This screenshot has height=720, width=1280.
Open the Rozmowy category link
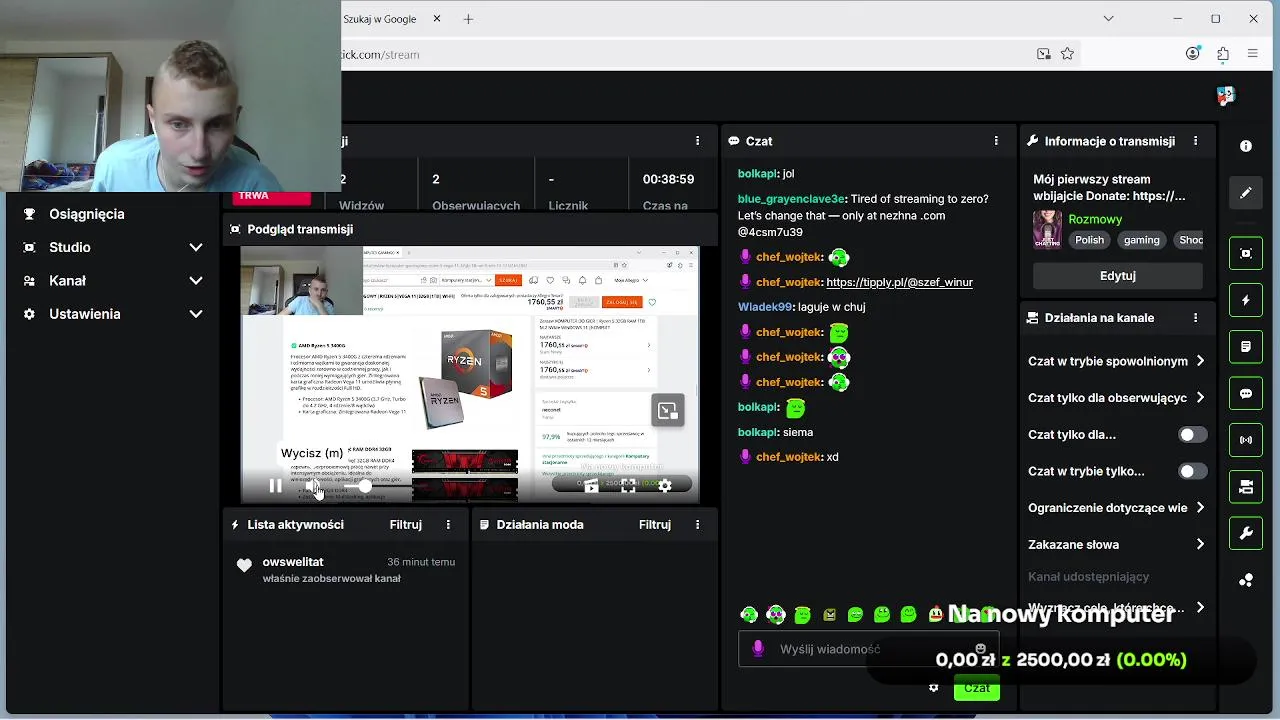pos(1095,219)
